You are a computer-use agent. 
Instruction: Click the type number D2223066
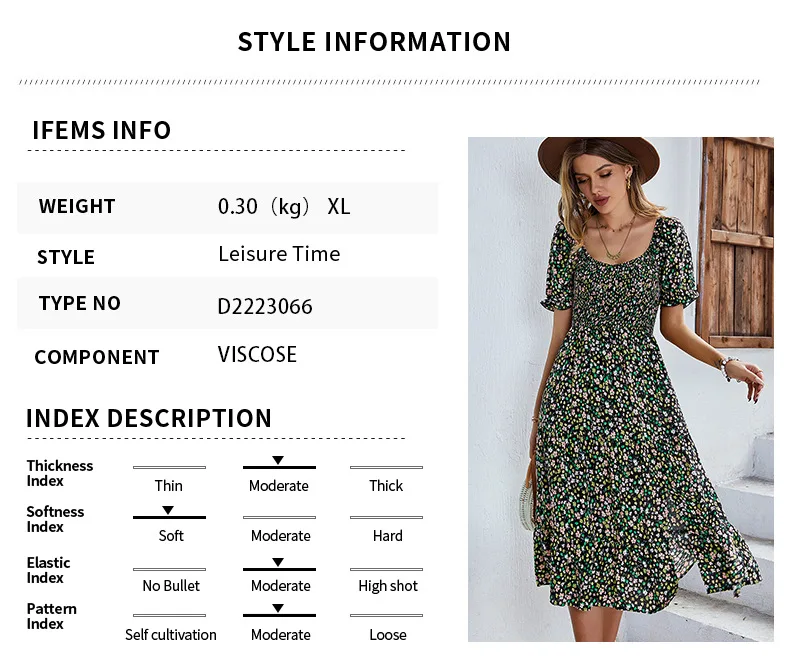tap(265, 306)
